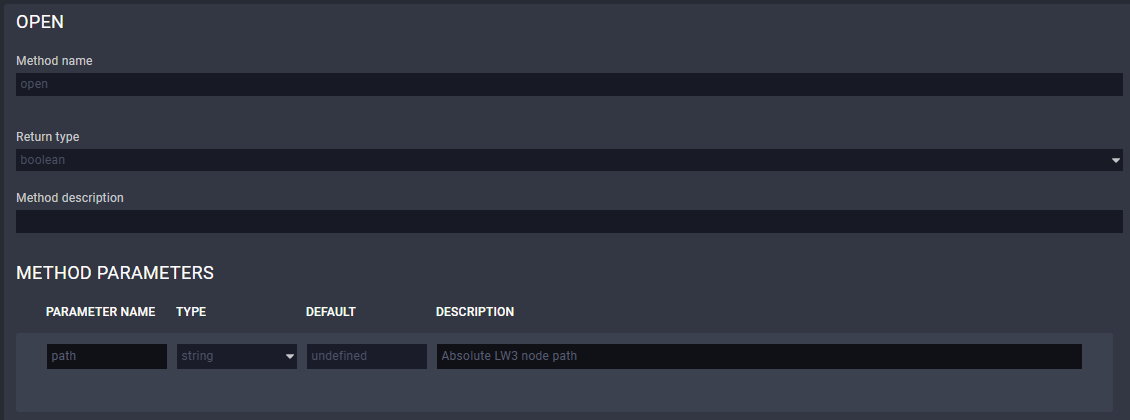Click the DEFAULT column header
The image size is (1130, 420).
tap(331, 312)
